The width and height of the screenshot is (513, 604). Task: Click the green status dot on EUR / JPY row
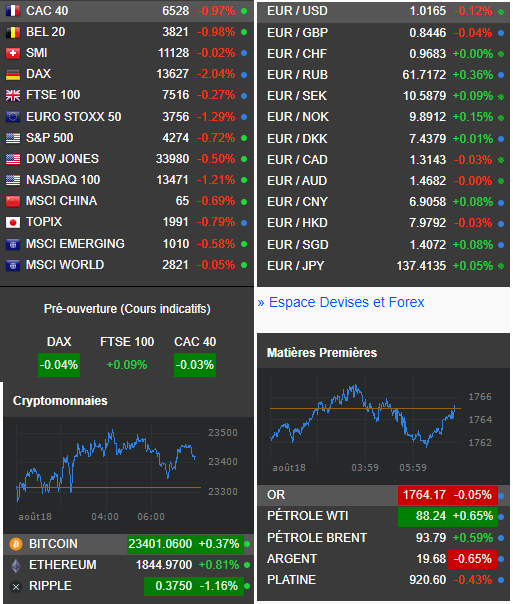[x=501, y=266]
